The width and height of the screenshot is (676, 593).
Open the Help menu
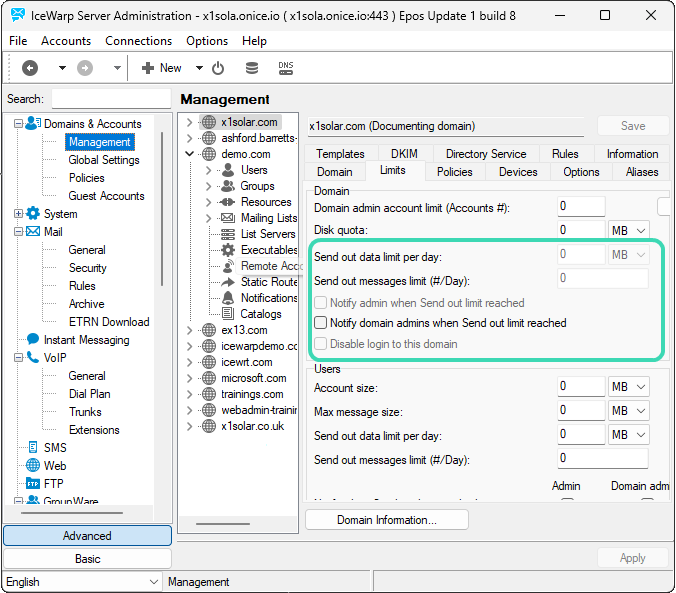(254, 41)
